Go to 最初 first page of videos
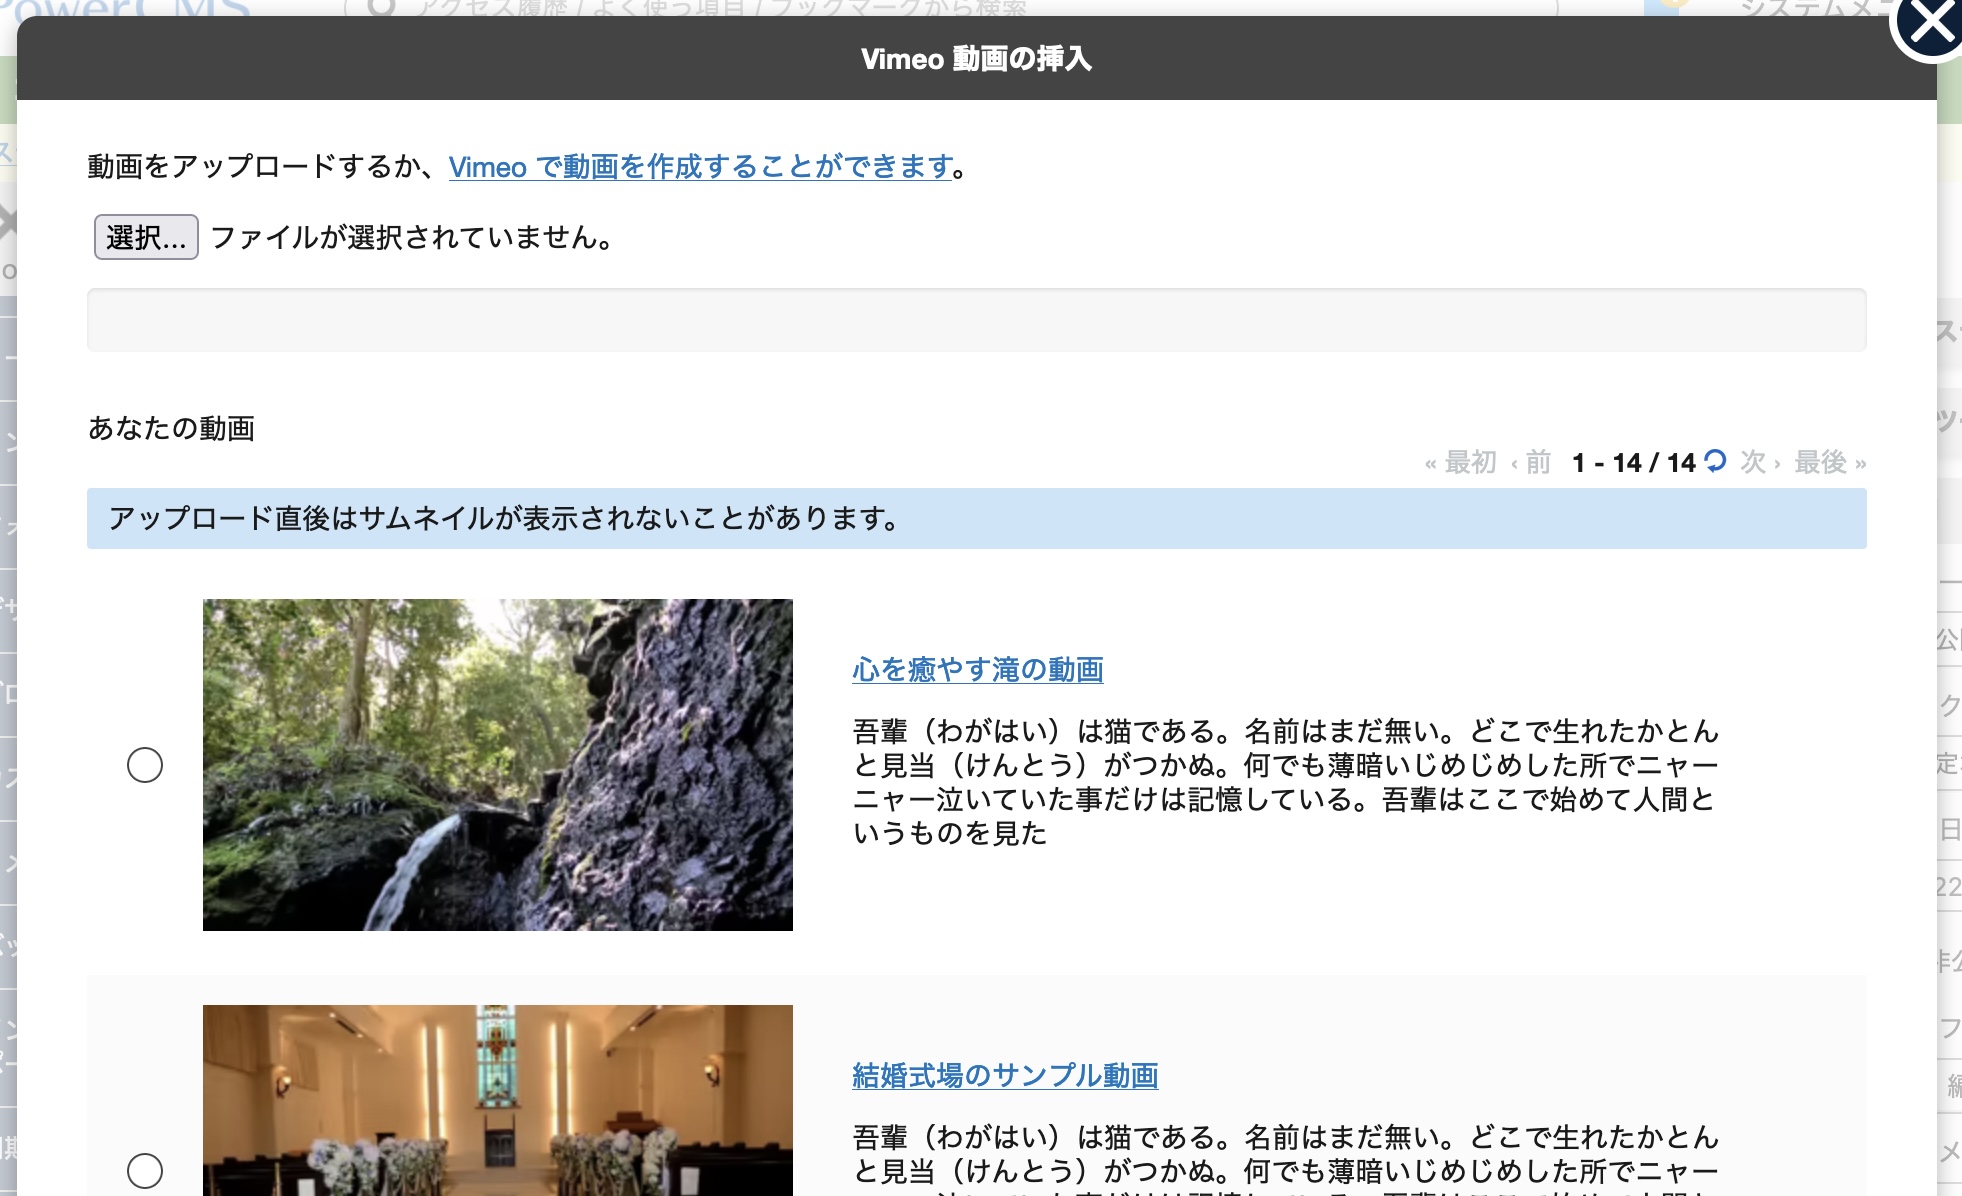This screenshot has height=1196, width=1962. click(x=1461, y=462)
